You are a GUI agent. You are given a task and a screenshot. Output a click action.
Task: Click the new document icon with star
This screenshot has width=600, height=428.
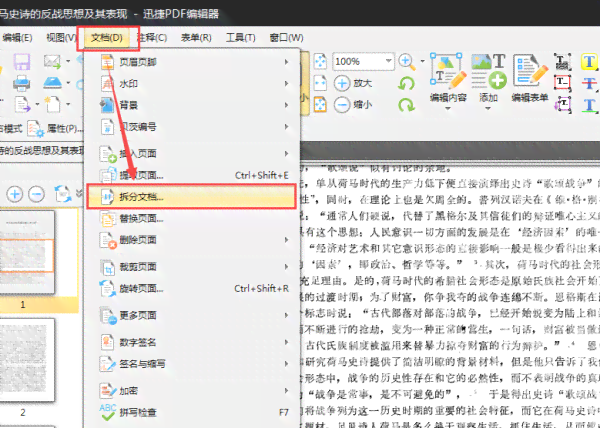(x=52, y=104)
